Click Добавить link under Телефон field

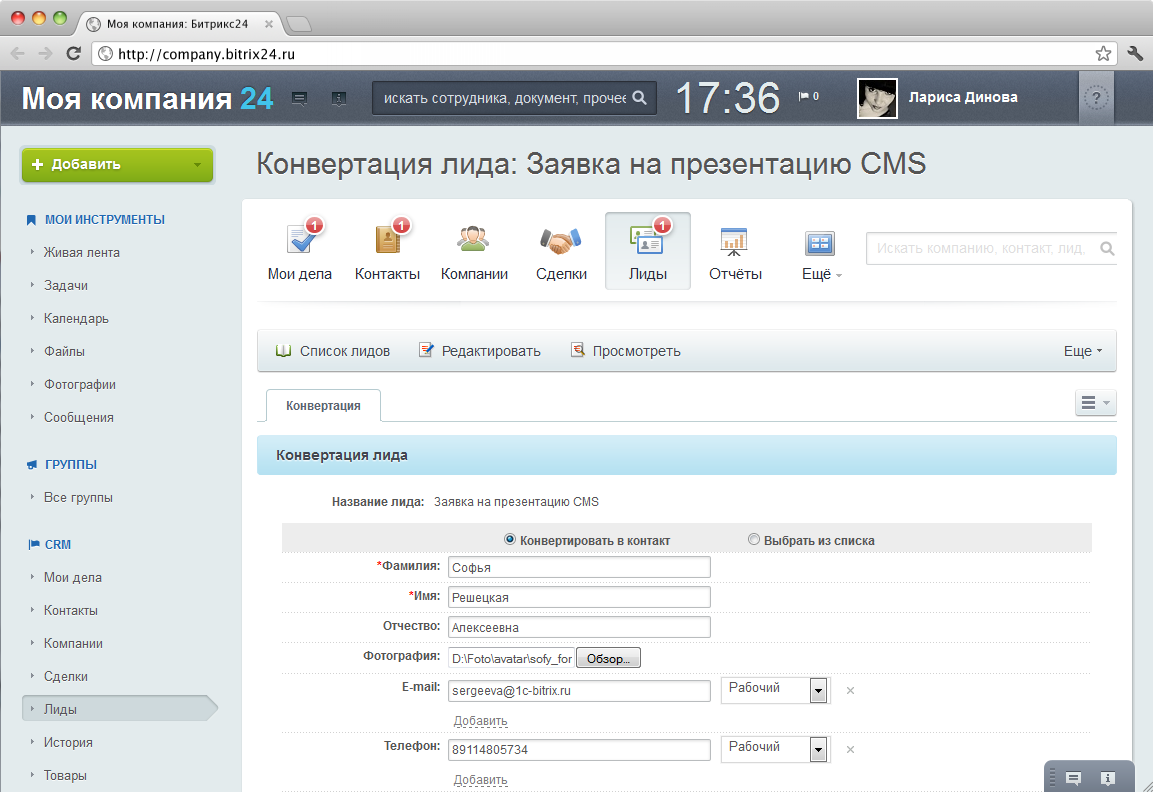480,779
